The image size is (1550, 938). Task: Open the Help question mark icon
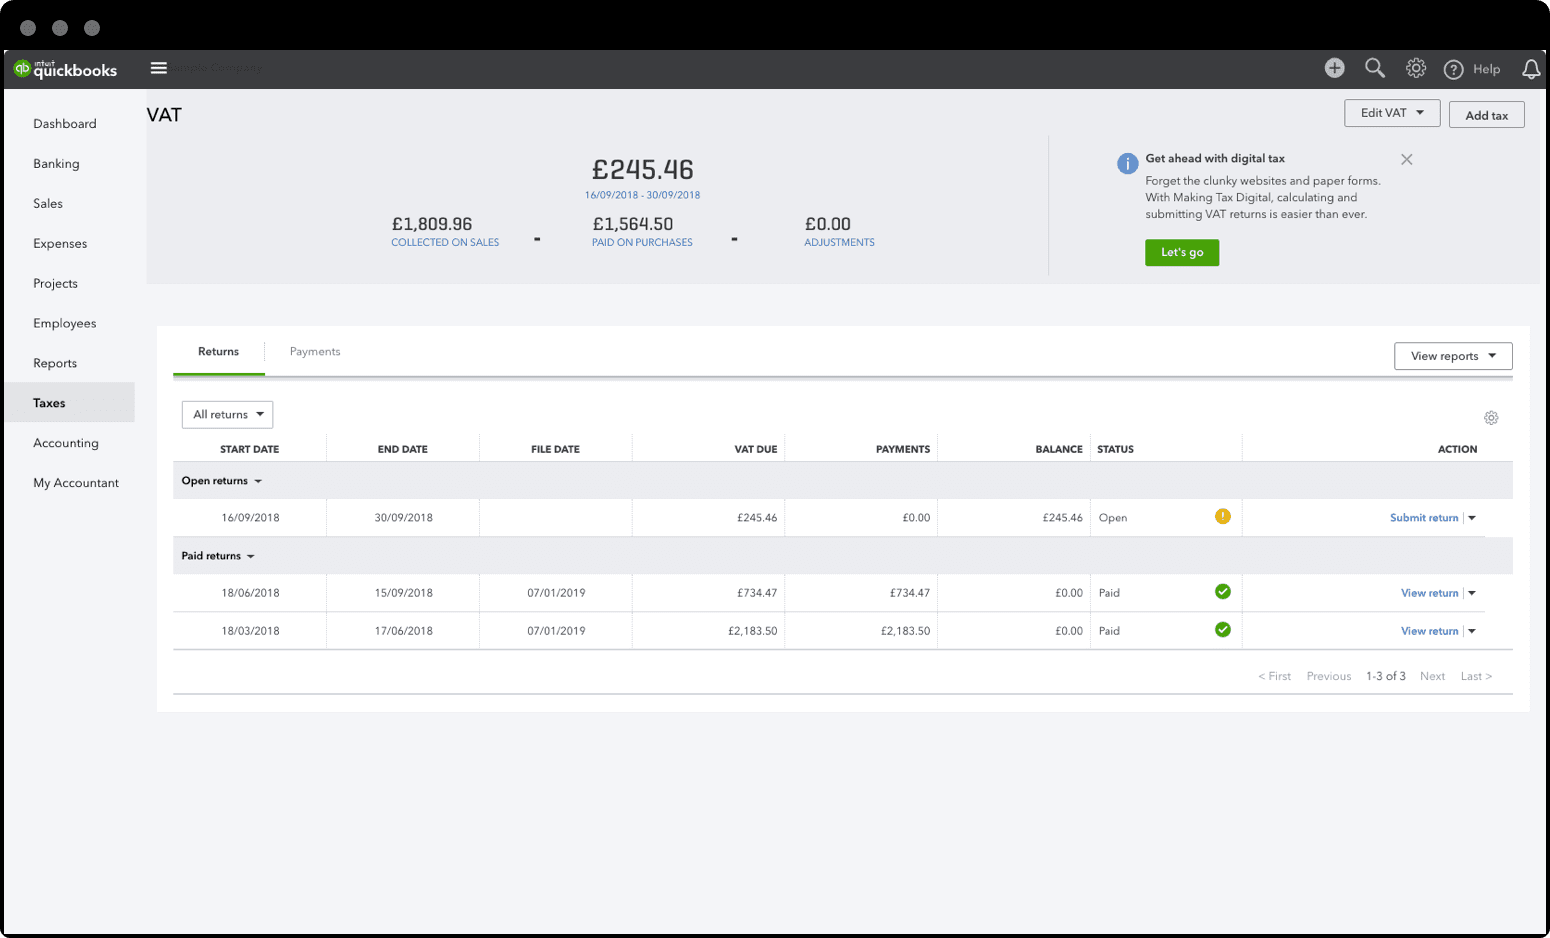pos(1454,69)
